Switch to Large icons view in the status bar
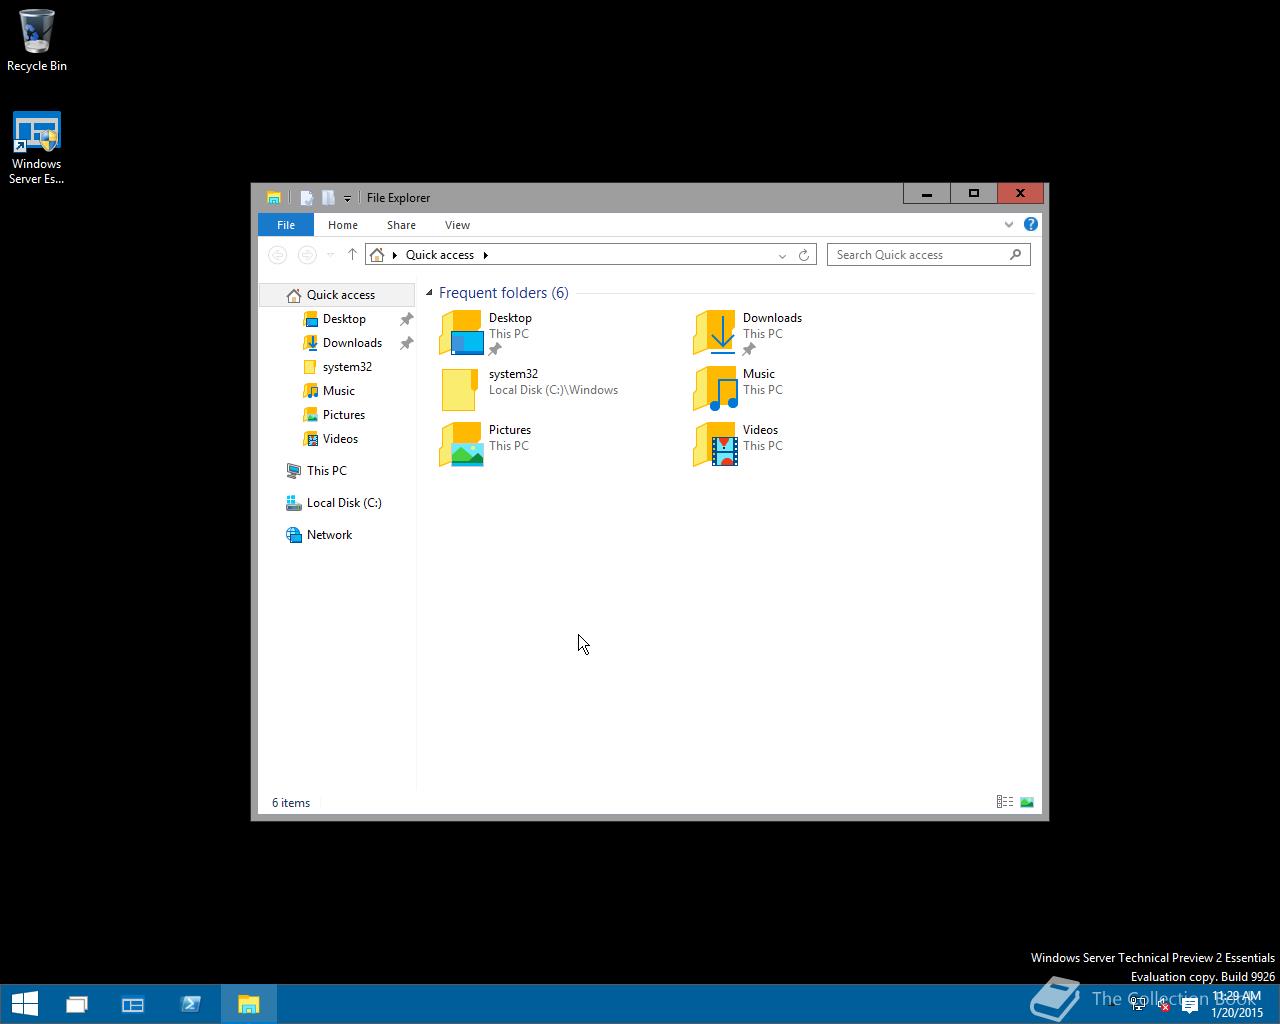The image size is (1280, 1024). pyautogui.click(x=1027, y=802)
